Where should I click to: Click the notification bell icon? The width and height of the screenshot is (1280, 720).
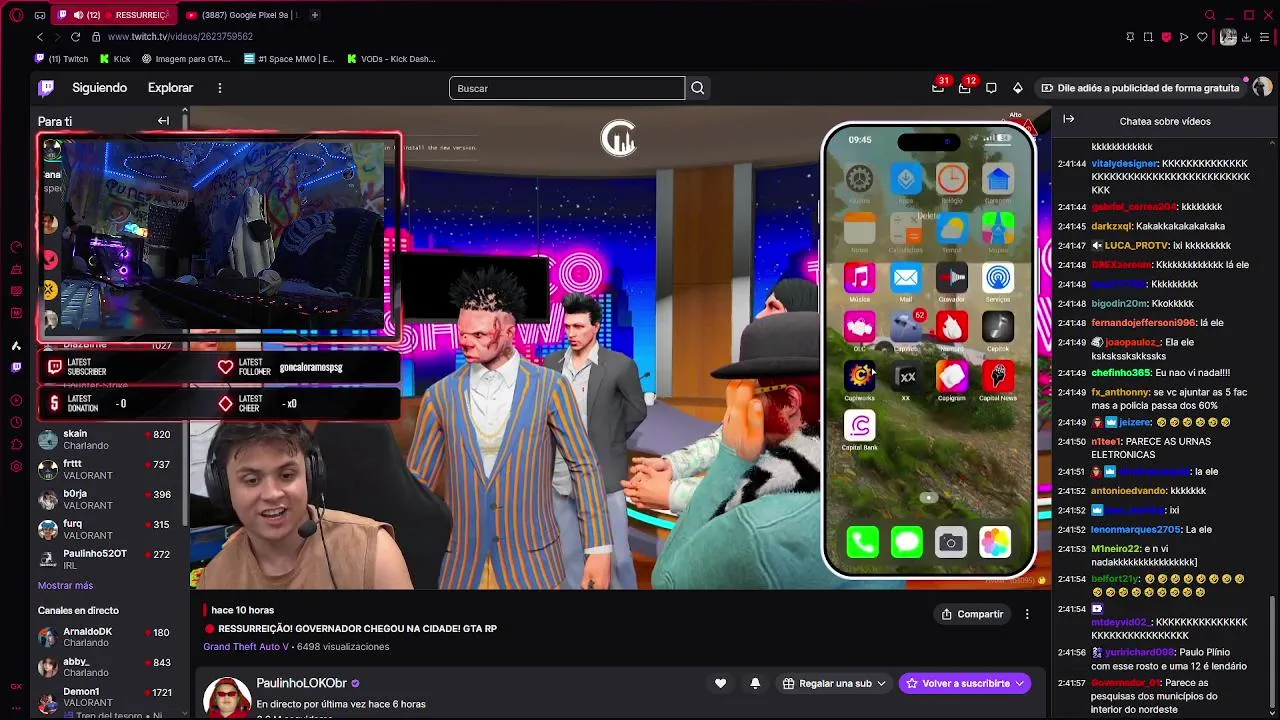(755, 683)
